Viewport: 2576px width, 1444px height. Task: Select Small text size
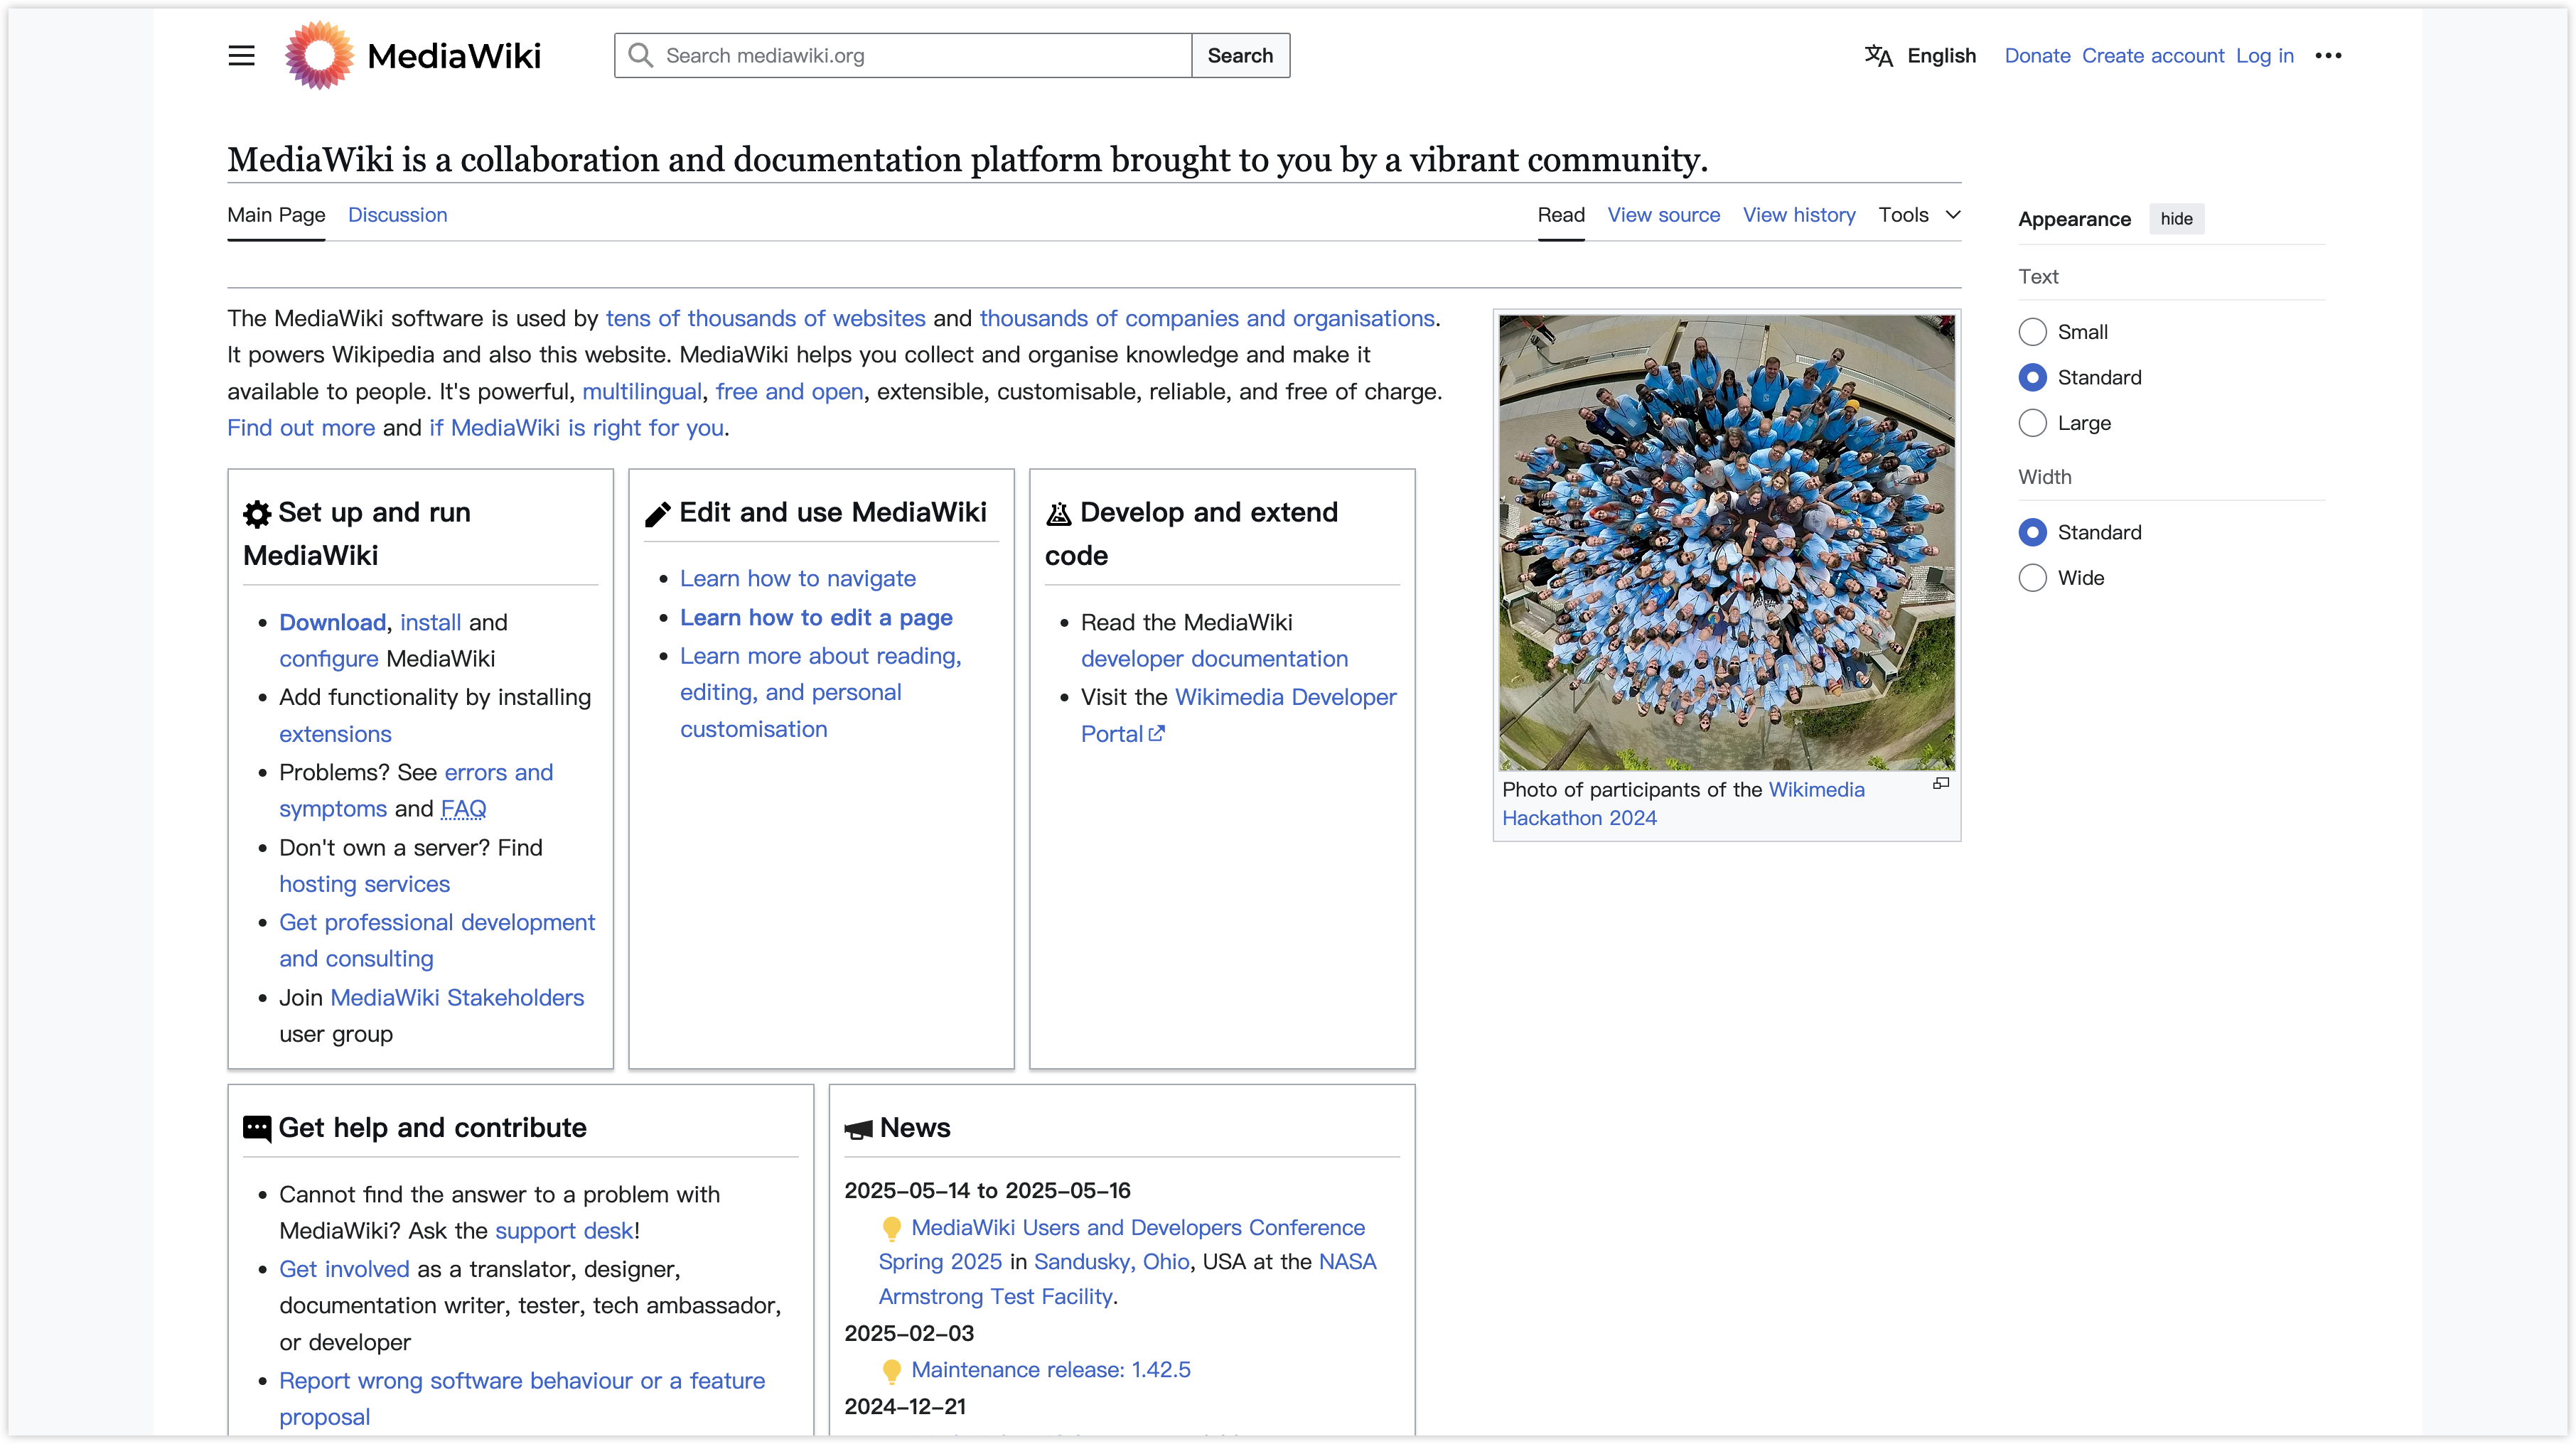pos(2032,332)
